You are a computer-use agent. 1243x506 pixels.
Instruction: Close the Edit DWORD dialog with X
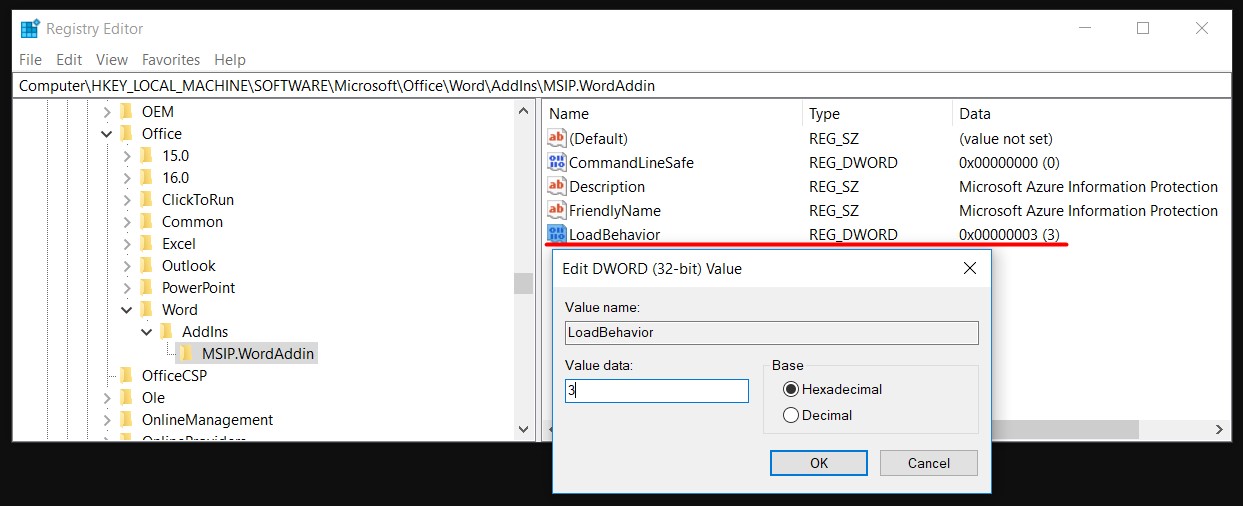point(969,268)
